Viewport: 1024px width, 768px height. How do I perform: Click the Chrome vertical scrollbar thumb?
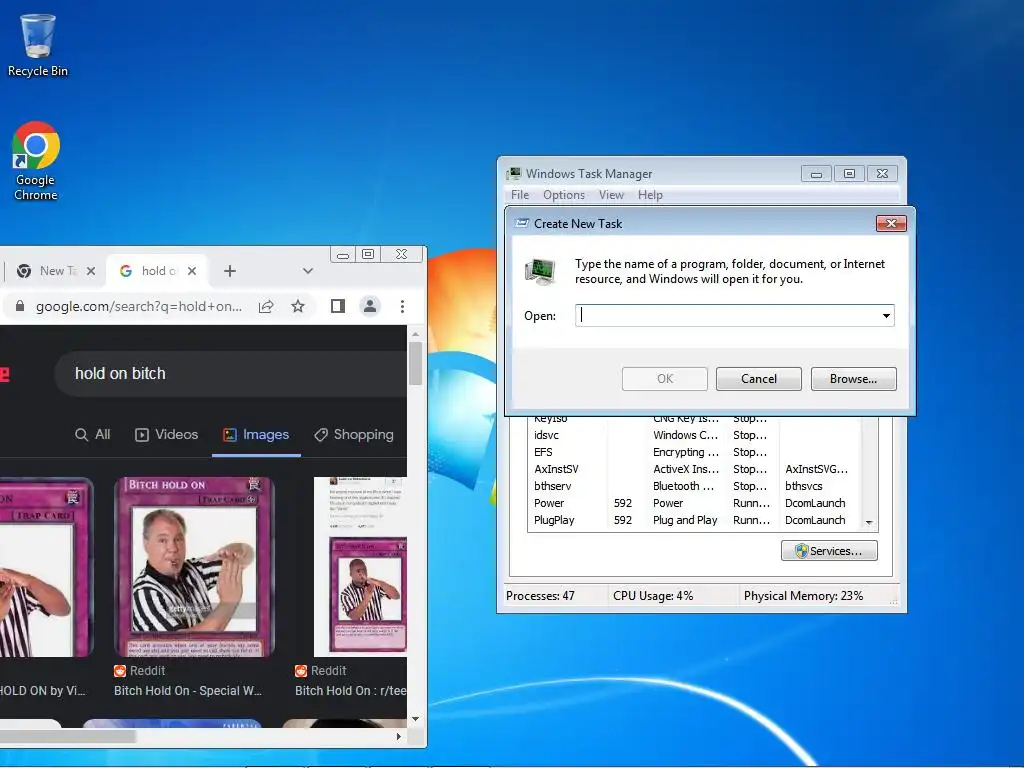pos(415,363)
